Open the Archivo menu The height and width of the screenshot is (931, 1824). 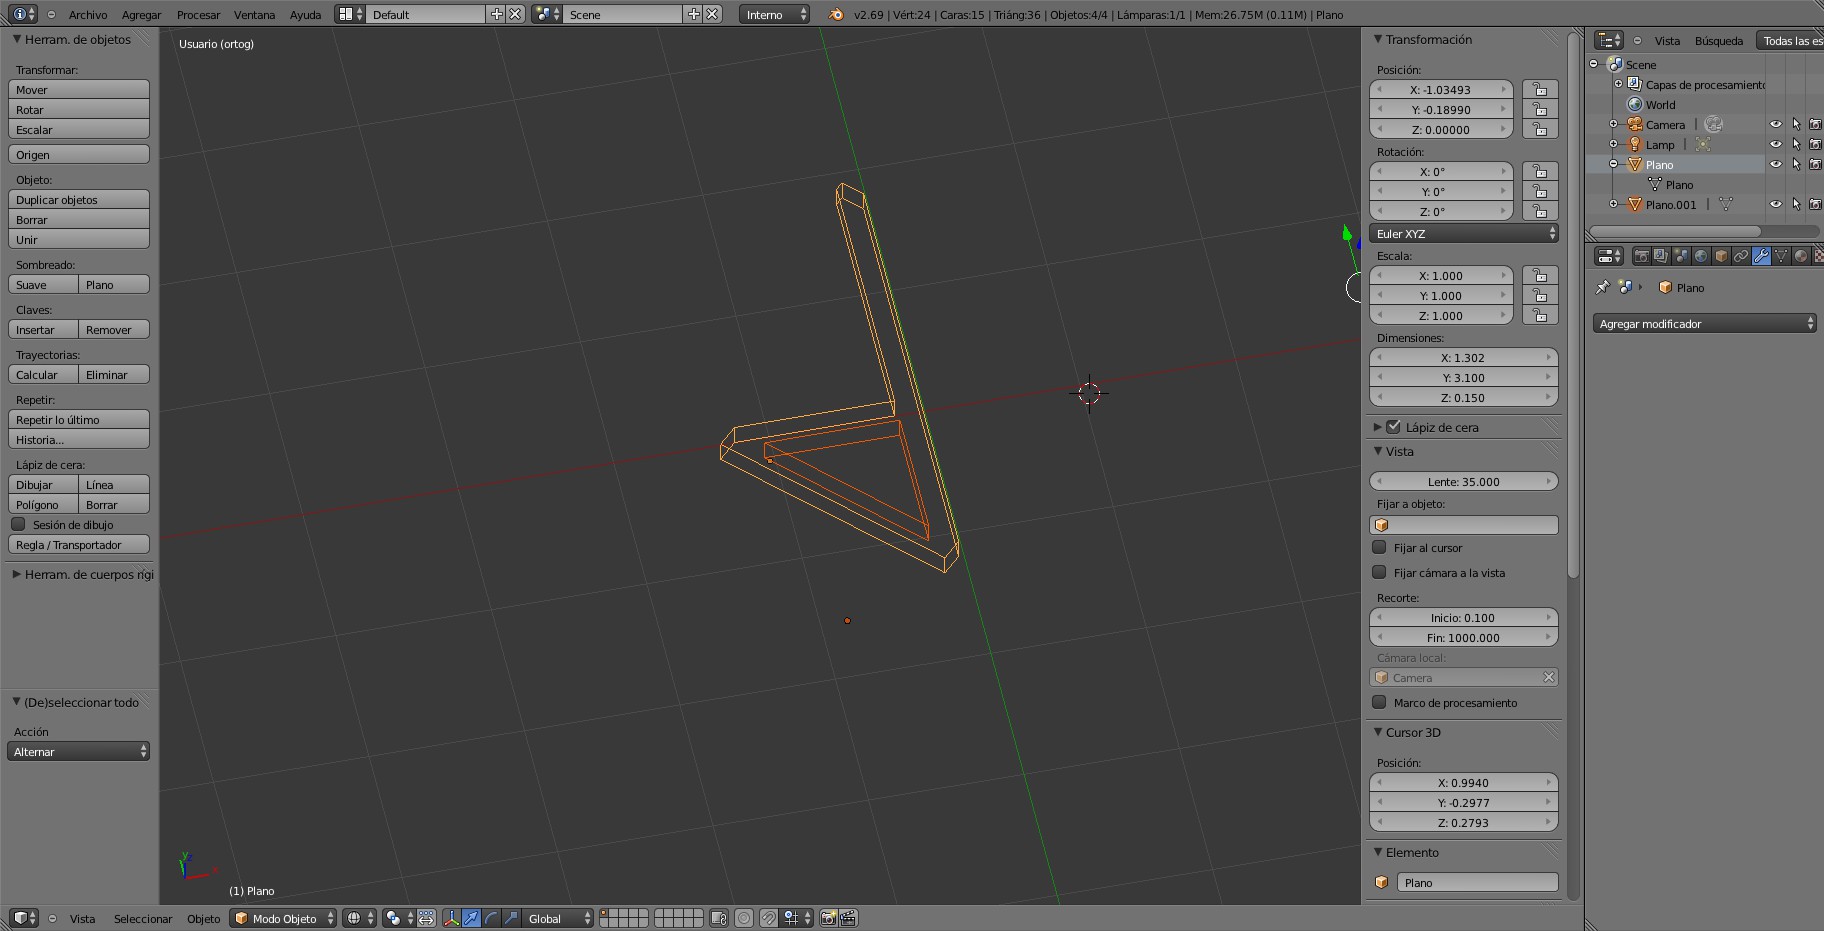(x=88, y=15)
